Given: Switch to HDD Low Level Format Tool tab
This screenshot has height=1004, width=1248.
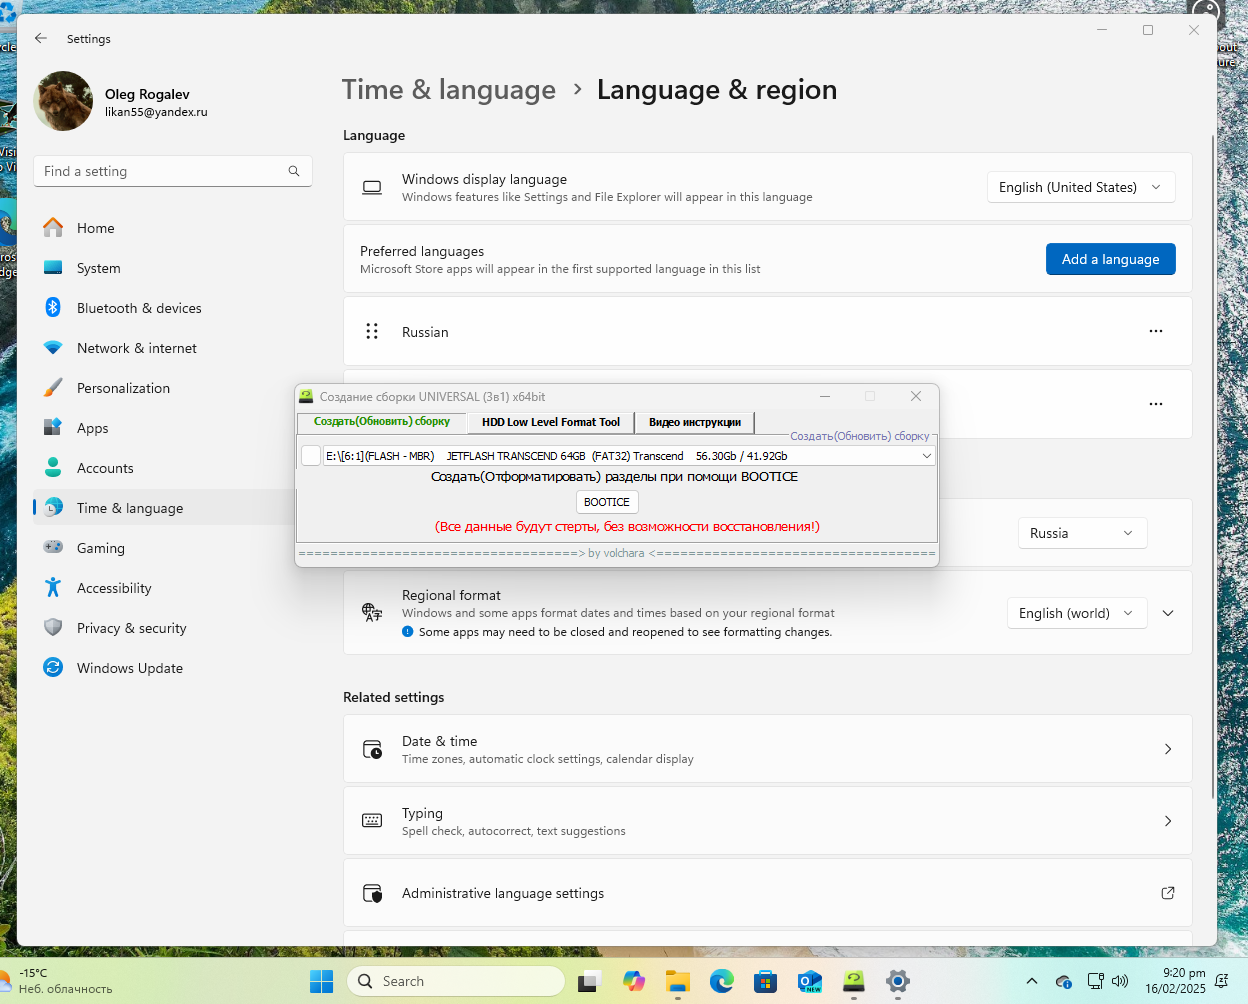Looking at the screenshot, I should click(550, 422).
